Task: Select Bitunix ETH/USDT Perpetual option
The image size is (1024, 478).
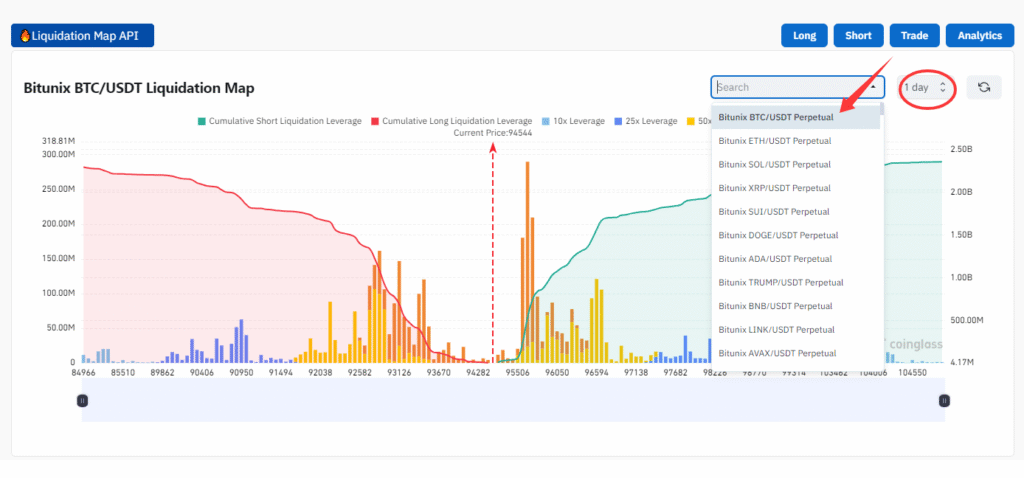Action: (x=775, y=141)
